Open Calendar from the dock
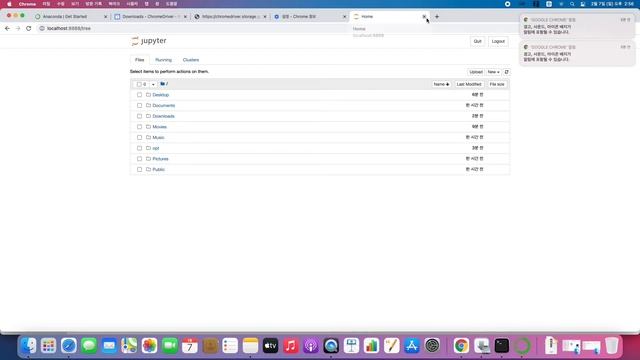 coord(190,346)
